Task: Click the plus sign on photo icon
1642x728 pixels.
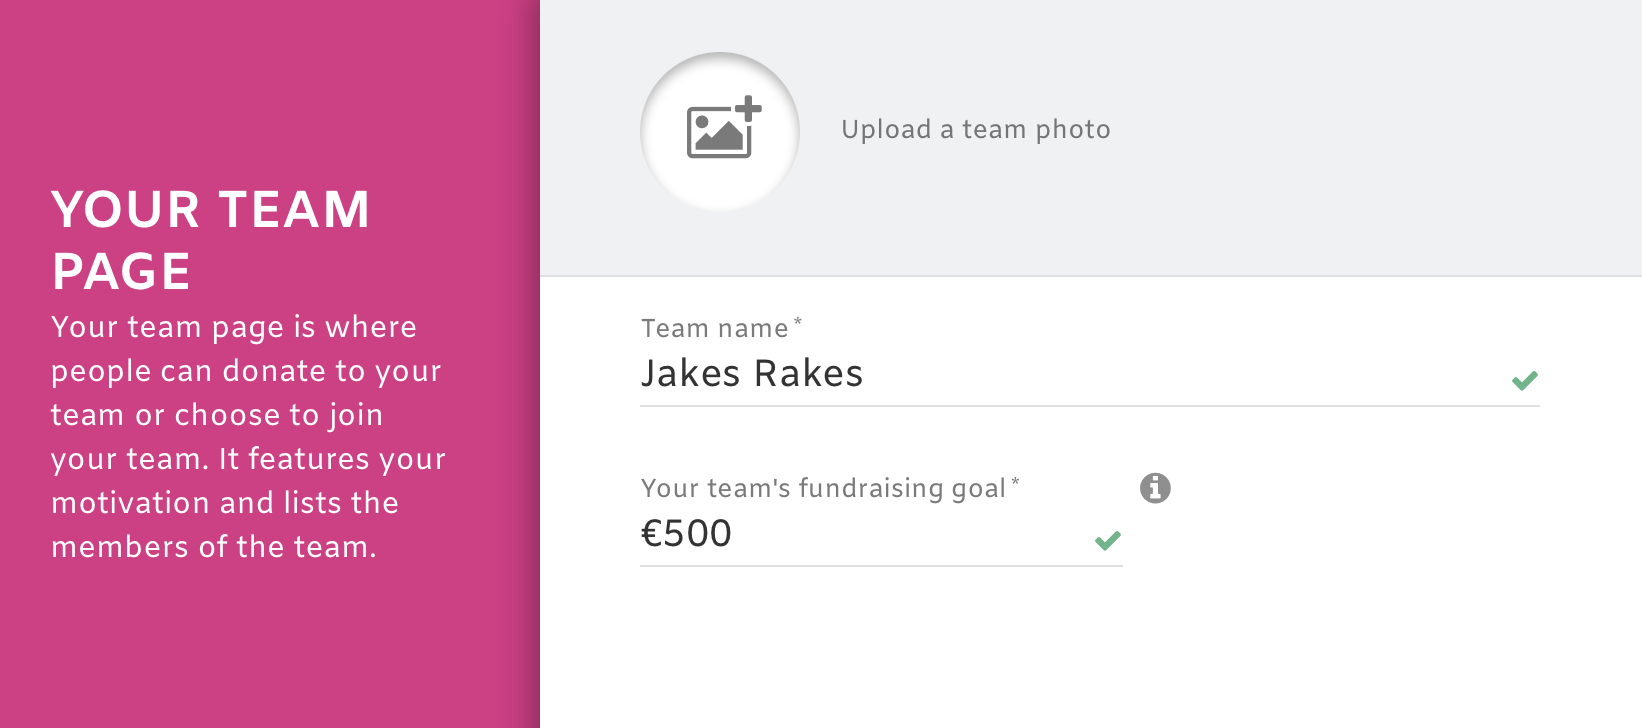Action: [x=748, y=109]
